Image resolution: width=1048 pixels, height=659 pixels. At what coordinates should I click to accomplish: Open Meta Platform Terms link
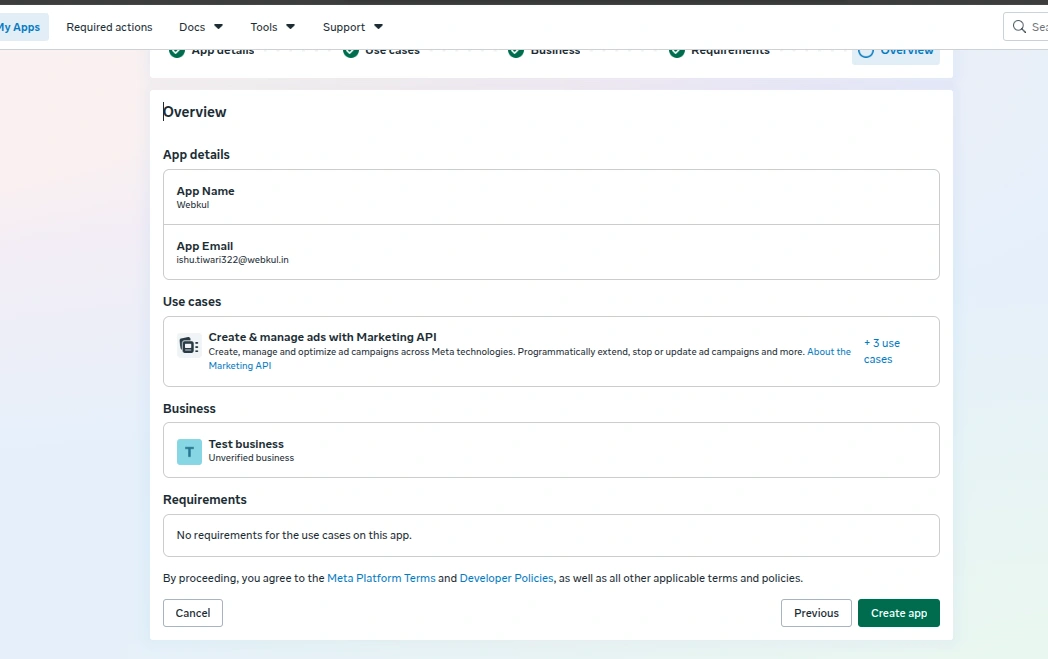coord(381,578)
